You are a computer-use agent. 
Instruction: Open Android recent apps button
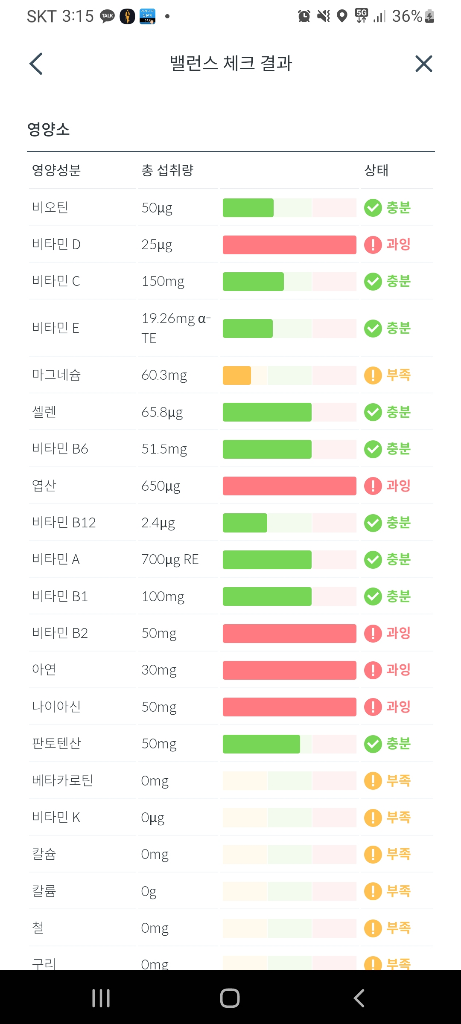coord(101,997)
